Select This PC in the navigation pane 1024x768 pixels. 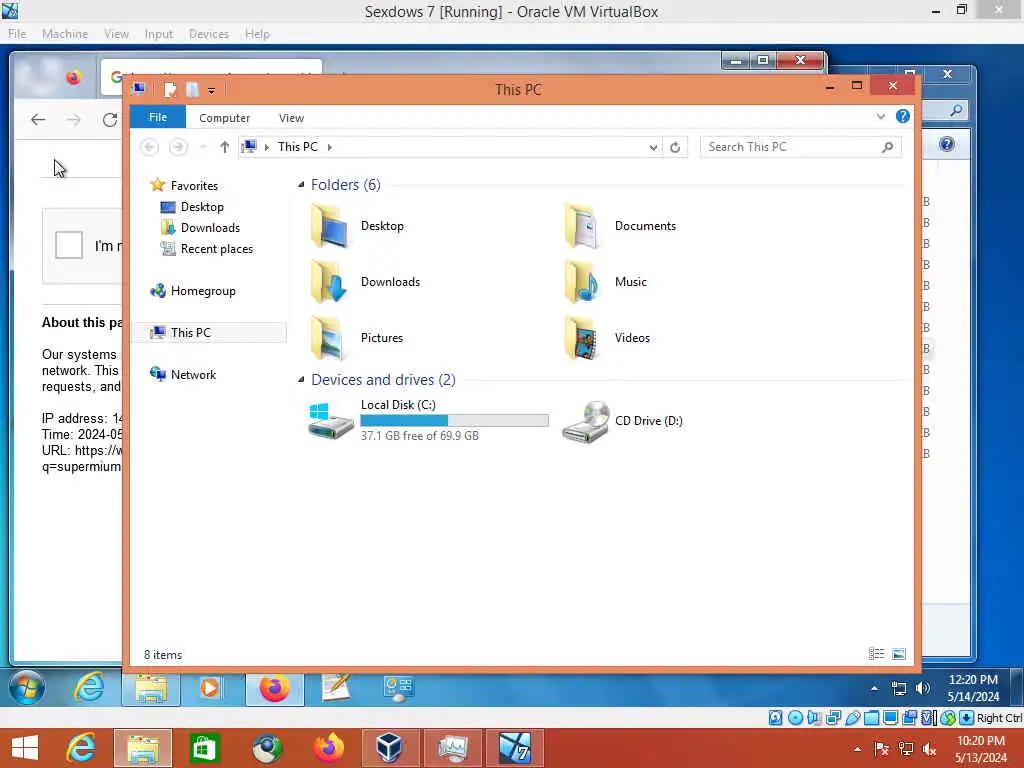(210, 332)
